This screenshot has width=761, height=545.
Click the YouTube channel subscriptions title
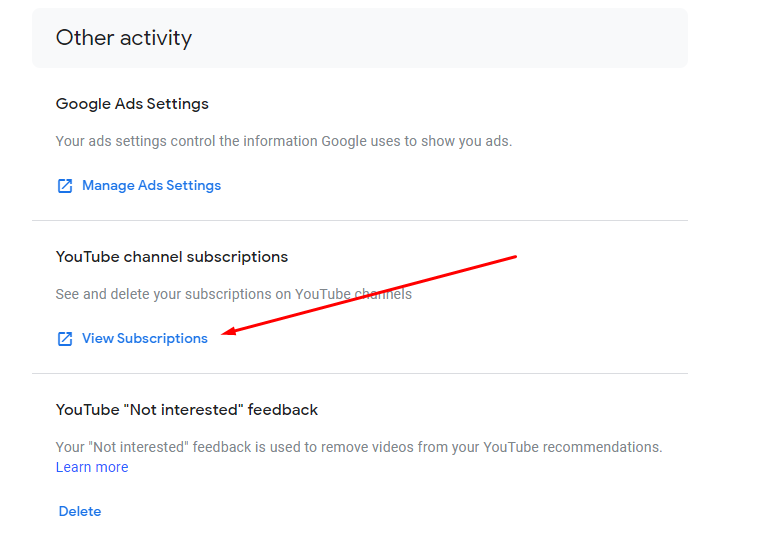pyautogui.click(x=172, y=257)
